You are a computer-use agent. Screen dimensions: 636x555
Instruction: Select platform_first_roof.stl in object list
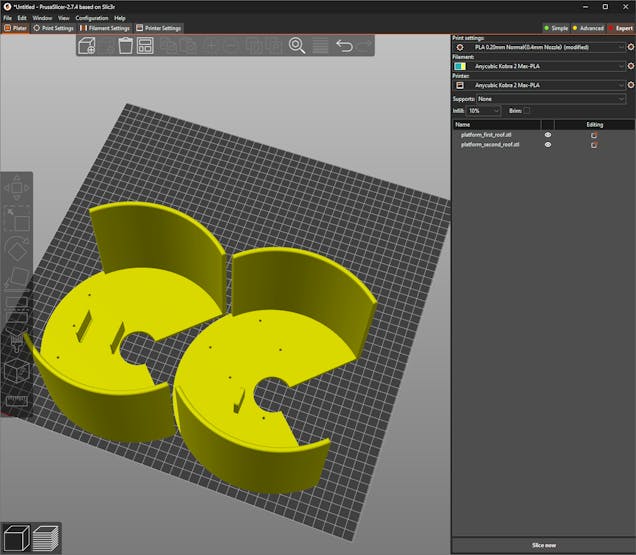click(x=486, y=134)
